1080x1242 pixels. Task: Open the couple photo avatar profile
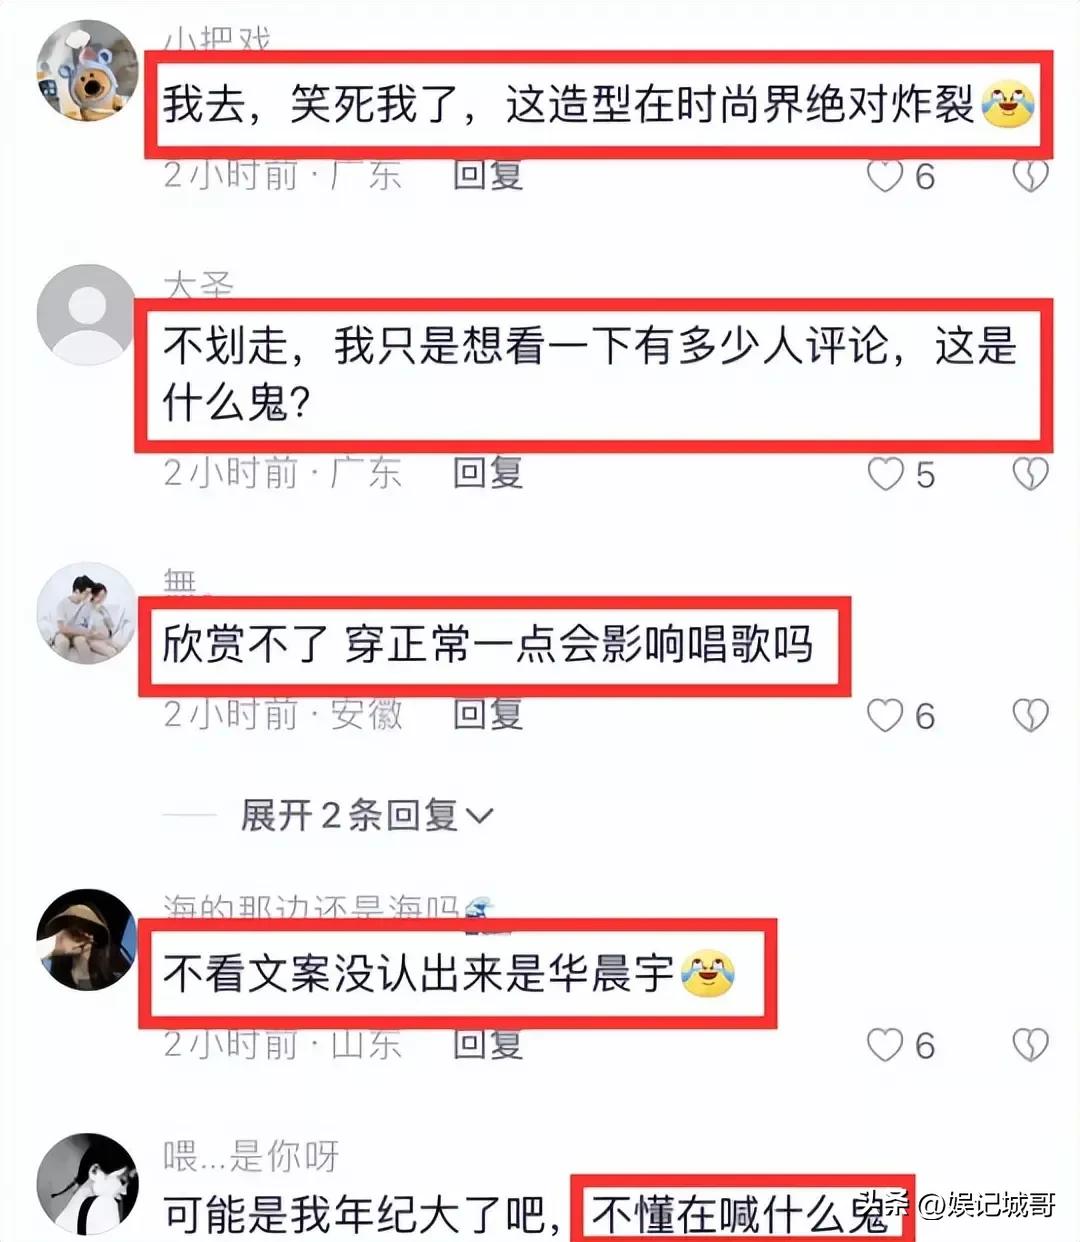pyautogui.click(x=87, y=613)
